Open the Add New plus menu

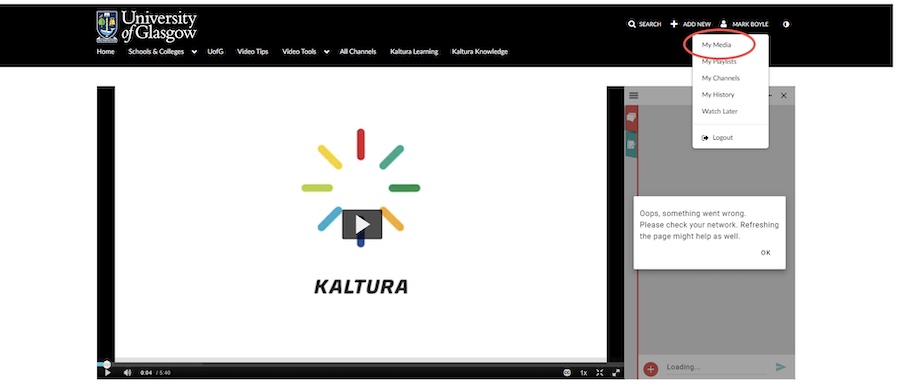pos(690,24)
